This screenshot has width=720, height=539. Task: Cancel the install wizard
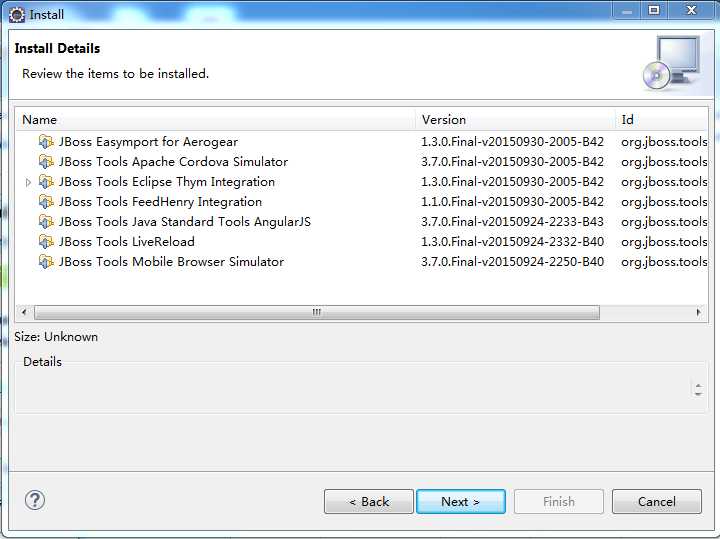[x=657, y=501]
